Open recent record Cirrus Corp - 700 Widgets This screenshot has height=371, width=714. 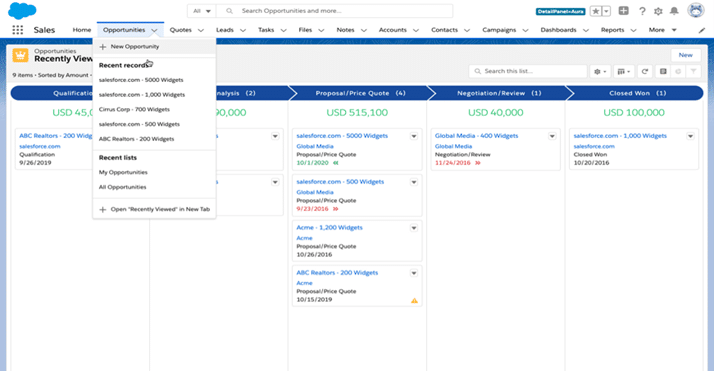134,110
